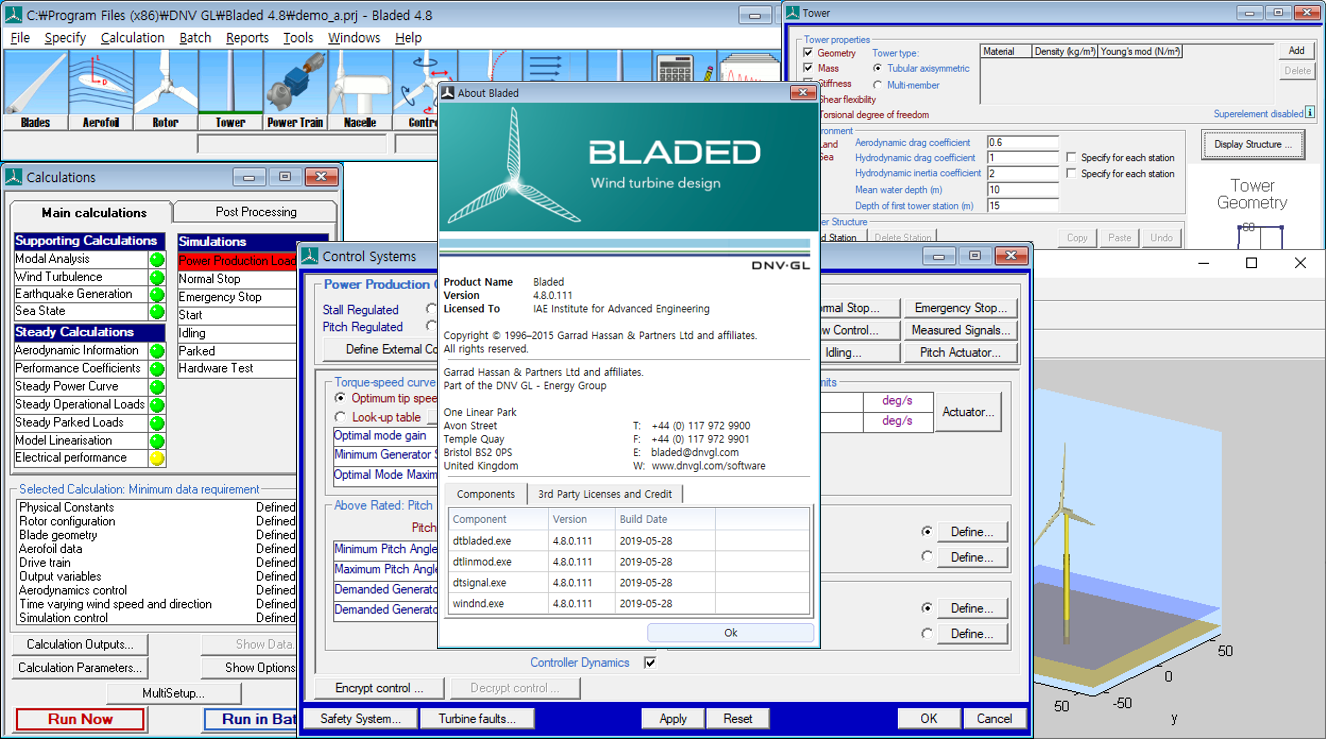Toggle the Controller Dynamics checkbox

click(x=650, y=663)
